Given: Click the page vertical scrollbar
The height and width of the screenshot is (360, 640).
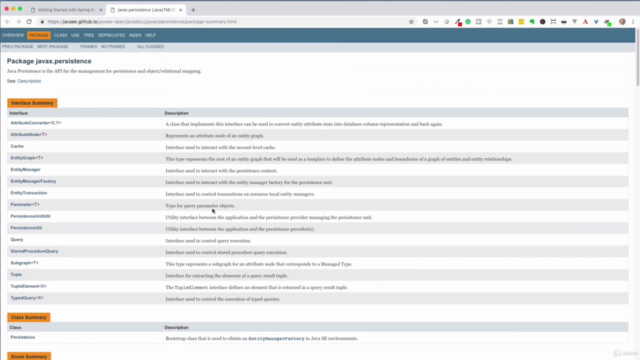Looking at the screenshot, I should point(637,57).
